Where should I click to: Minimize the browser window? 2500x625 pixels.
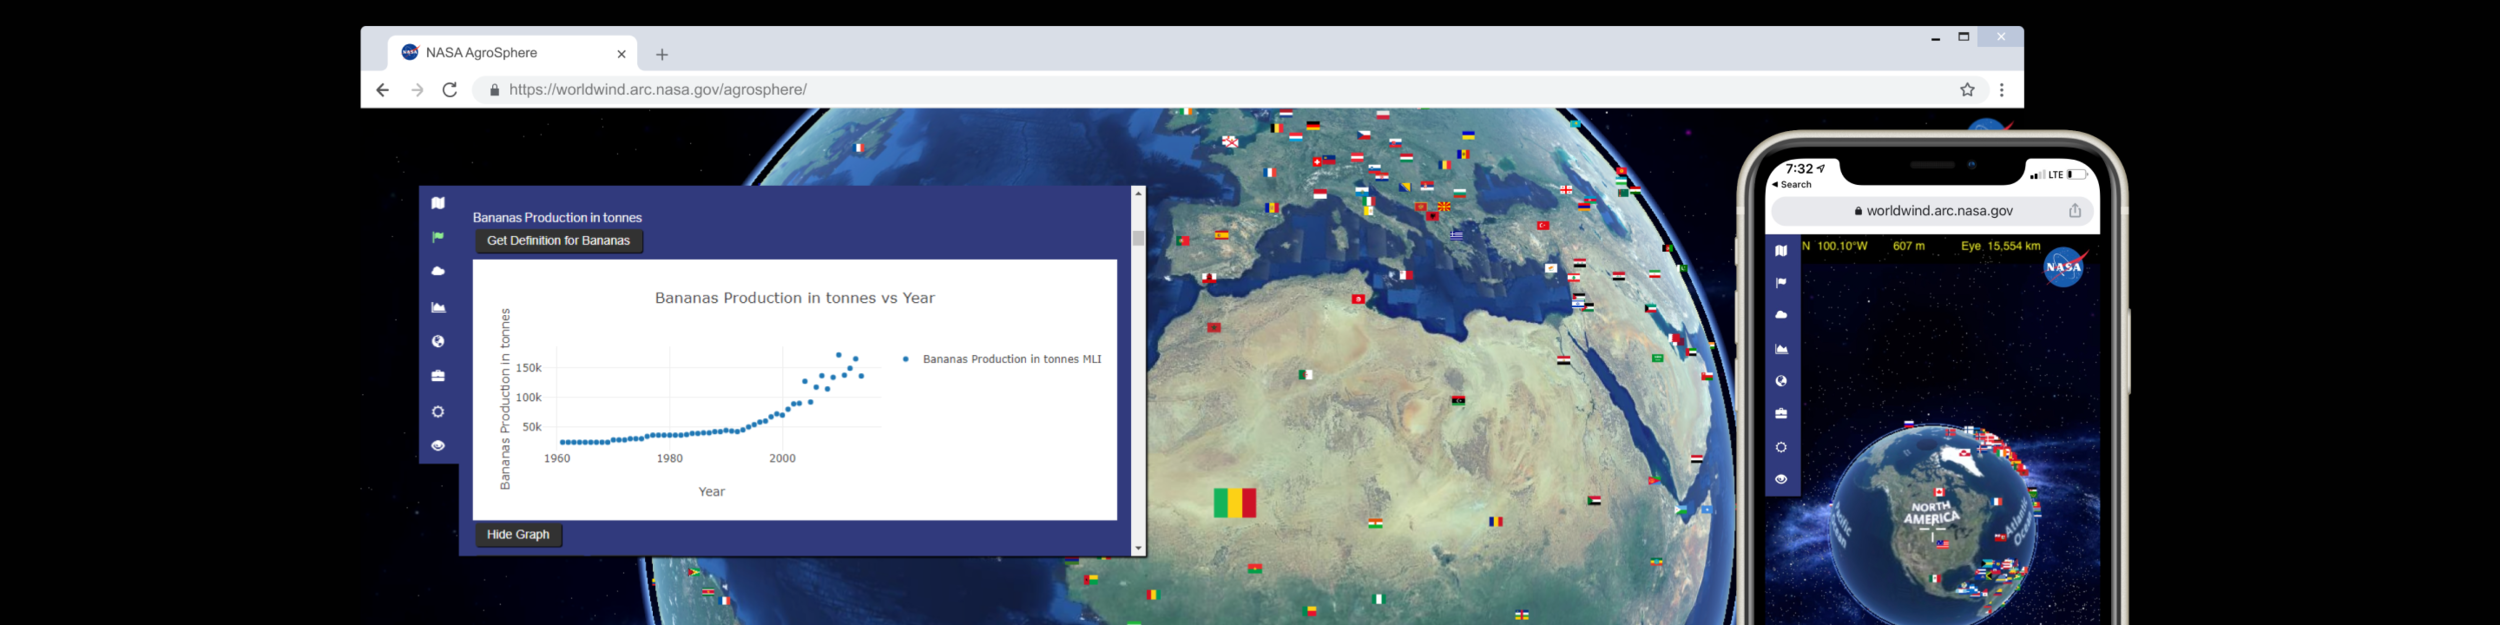click(1935, 38)
